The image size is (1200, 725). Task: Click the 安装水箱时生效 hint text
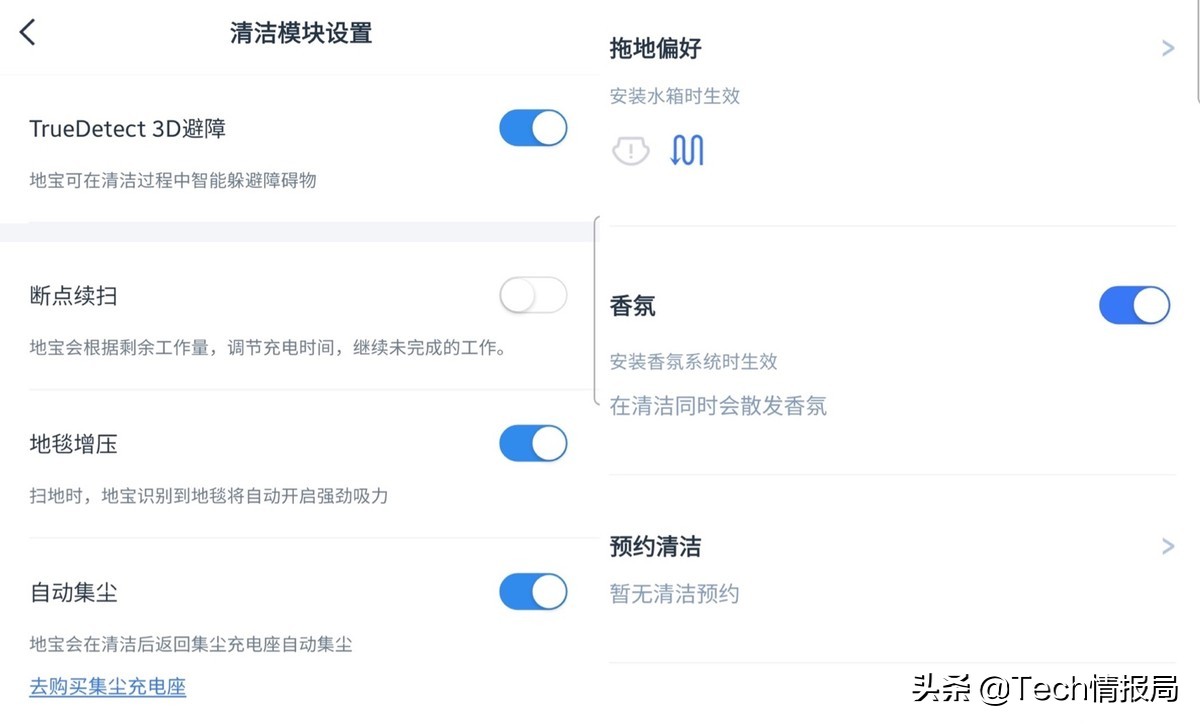click(675, 96)
